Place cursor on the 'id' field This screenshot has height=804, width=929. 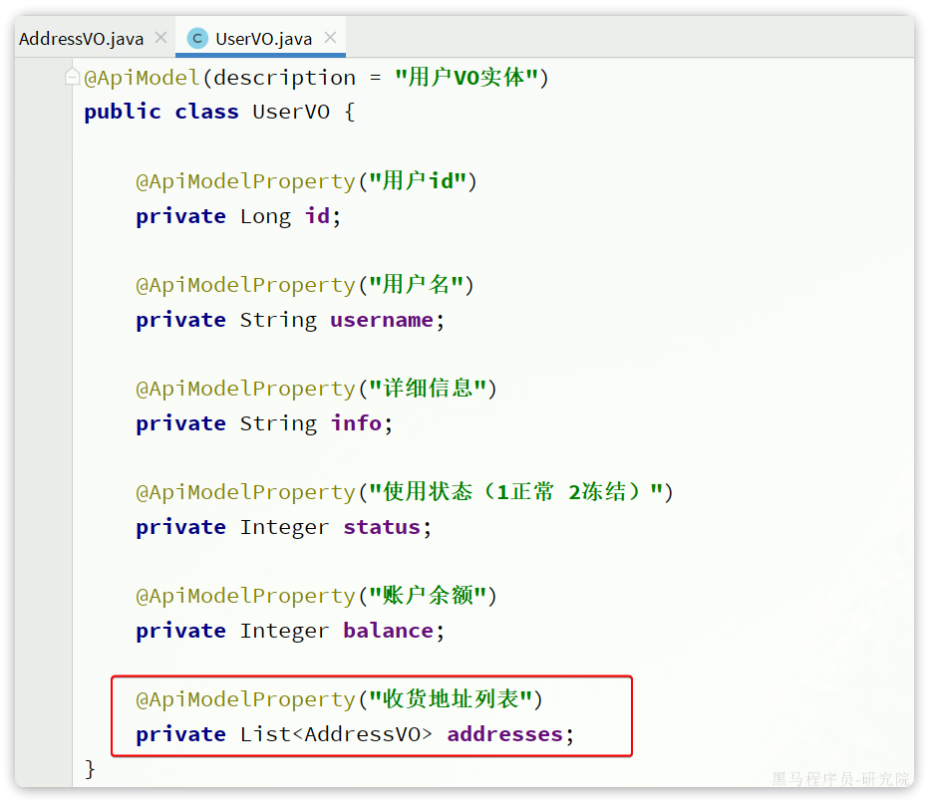click(318, 216)
